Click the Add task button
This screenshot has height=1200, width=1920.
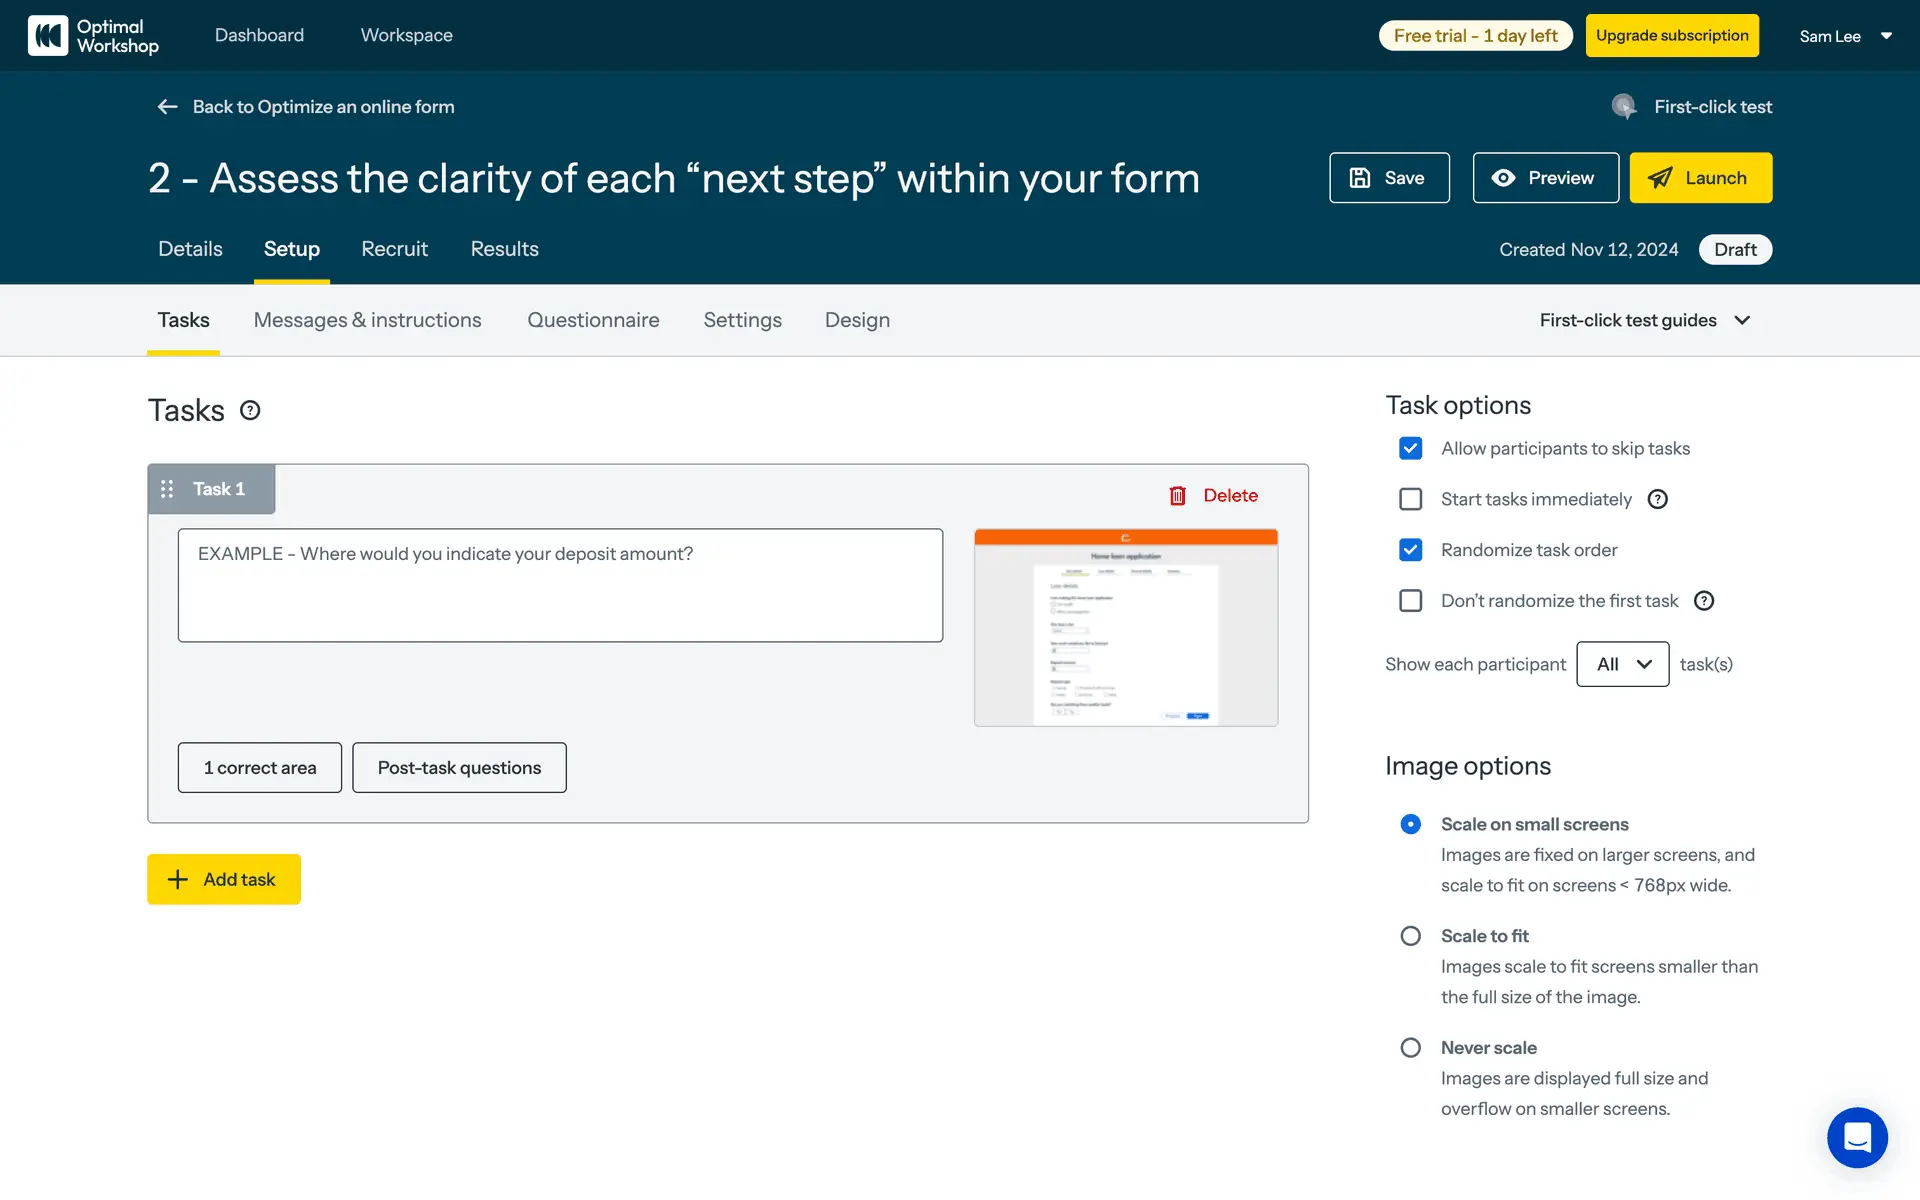pyautogui.click(x=224, y=879)
